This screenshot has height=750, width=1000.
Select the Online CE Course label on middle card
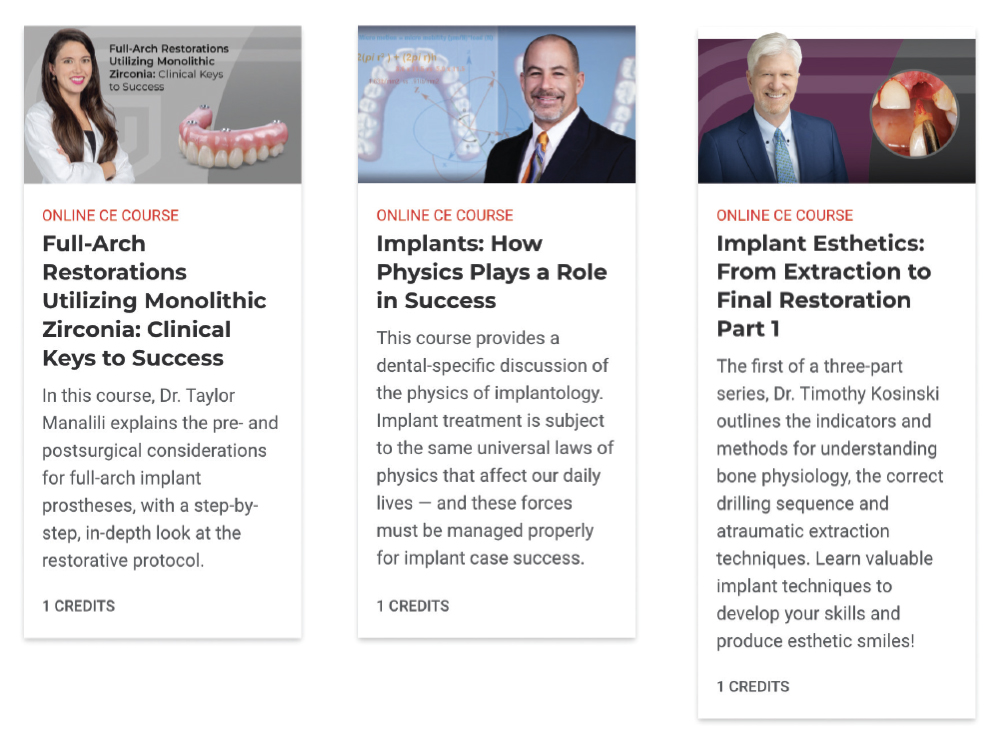[x=445, y=216]
